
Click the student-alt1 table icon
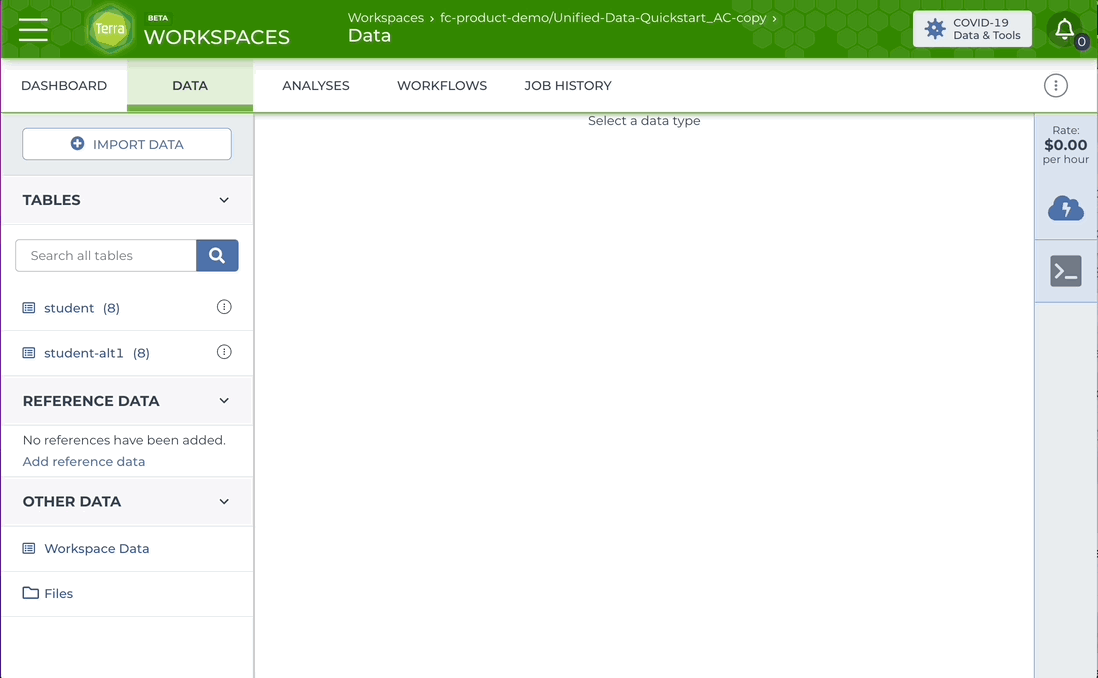tap(29, 353)
